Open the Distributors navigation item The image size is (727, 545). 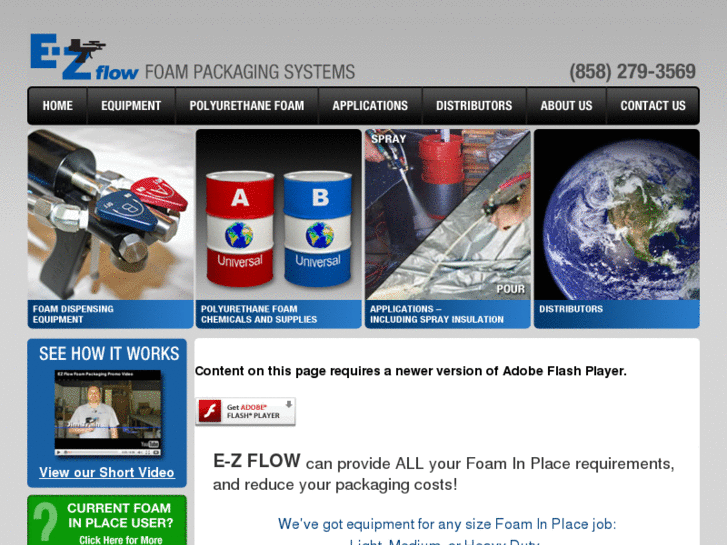474,106
